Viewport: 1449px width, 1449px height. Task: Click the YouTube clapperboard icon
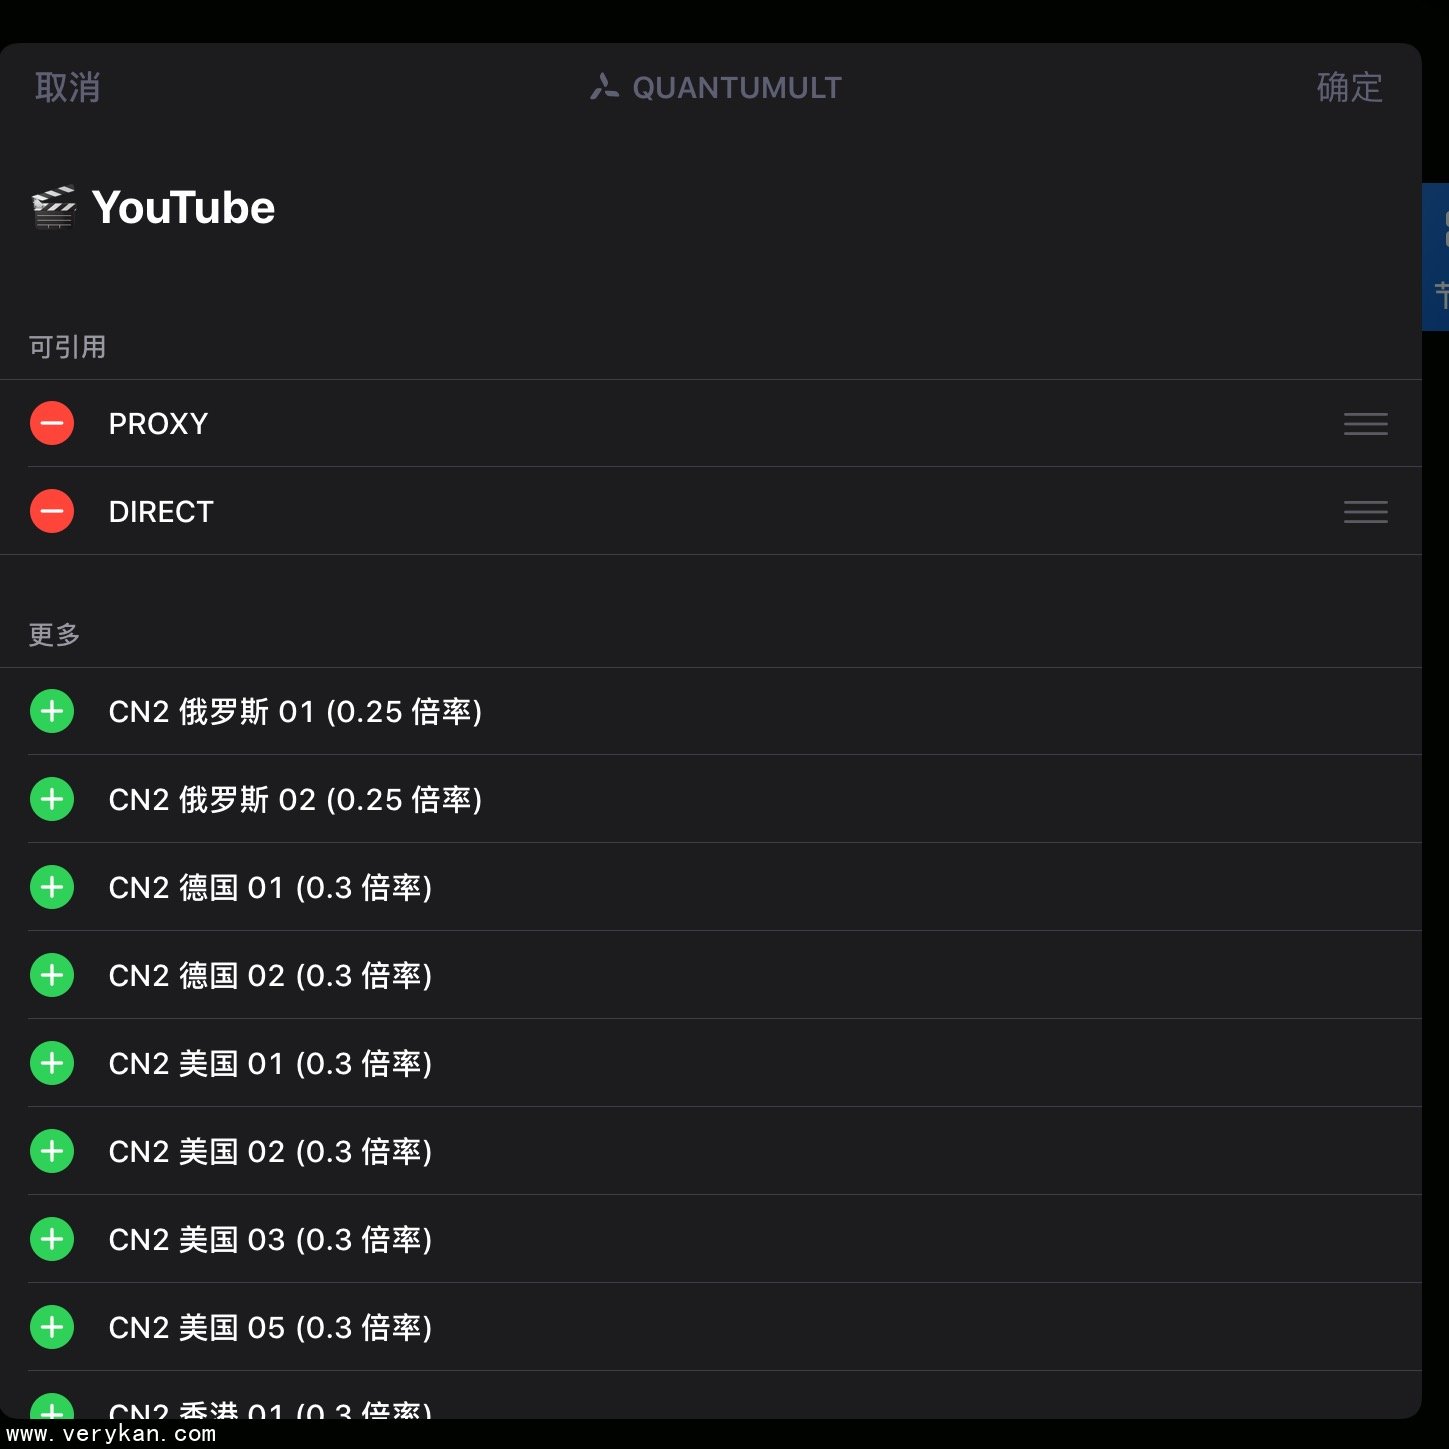[x=54, y=208]
